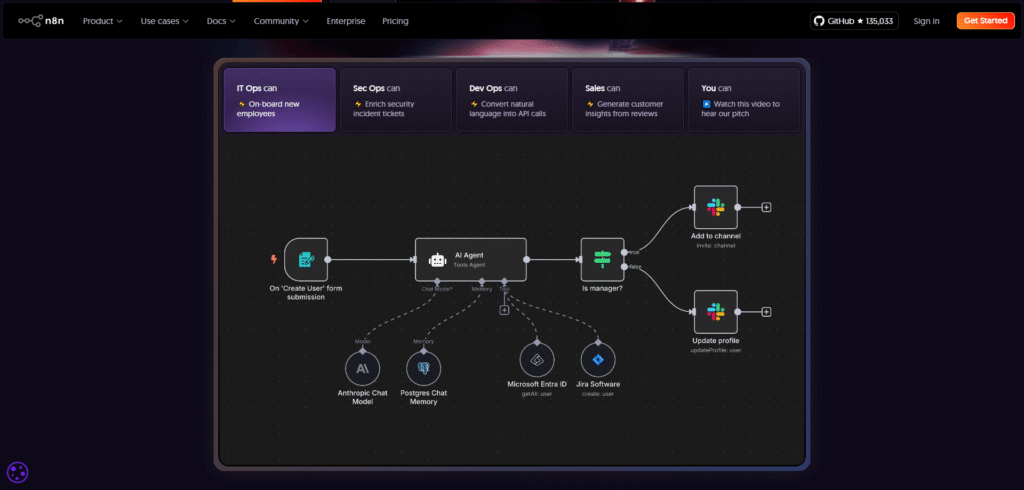Expand the Use cases dropdown menu
The image size is (1024, 490).
tap(165, 21)
